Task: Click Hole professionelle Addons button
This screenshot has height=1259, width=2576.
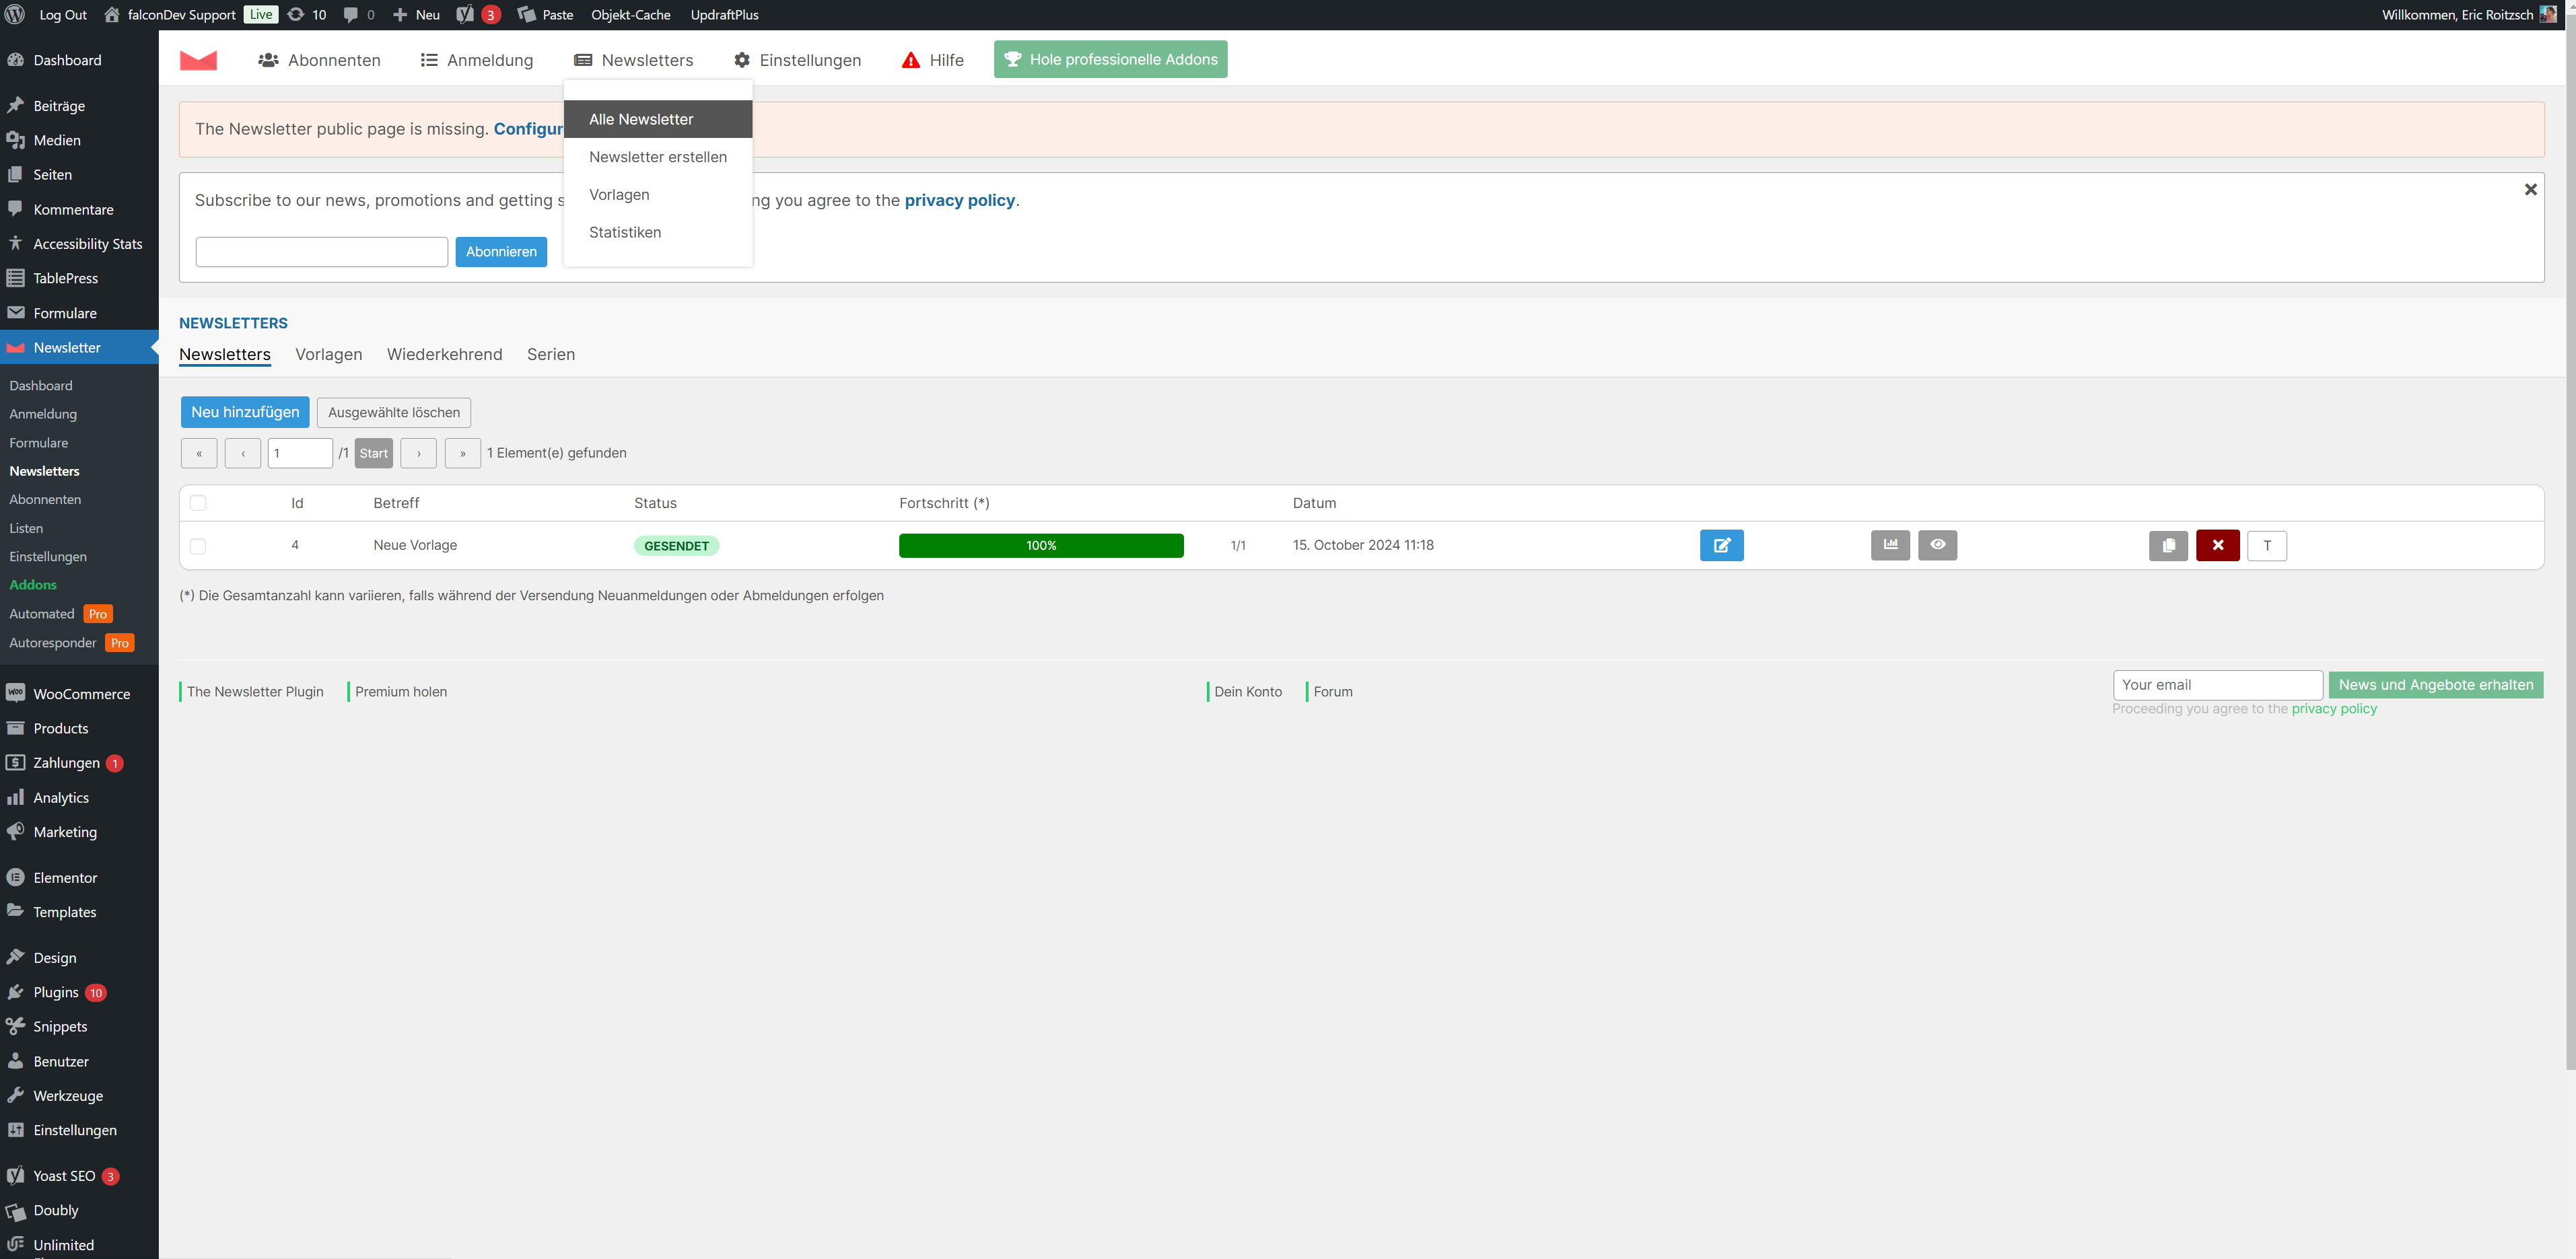Action: pos(1110,59)
